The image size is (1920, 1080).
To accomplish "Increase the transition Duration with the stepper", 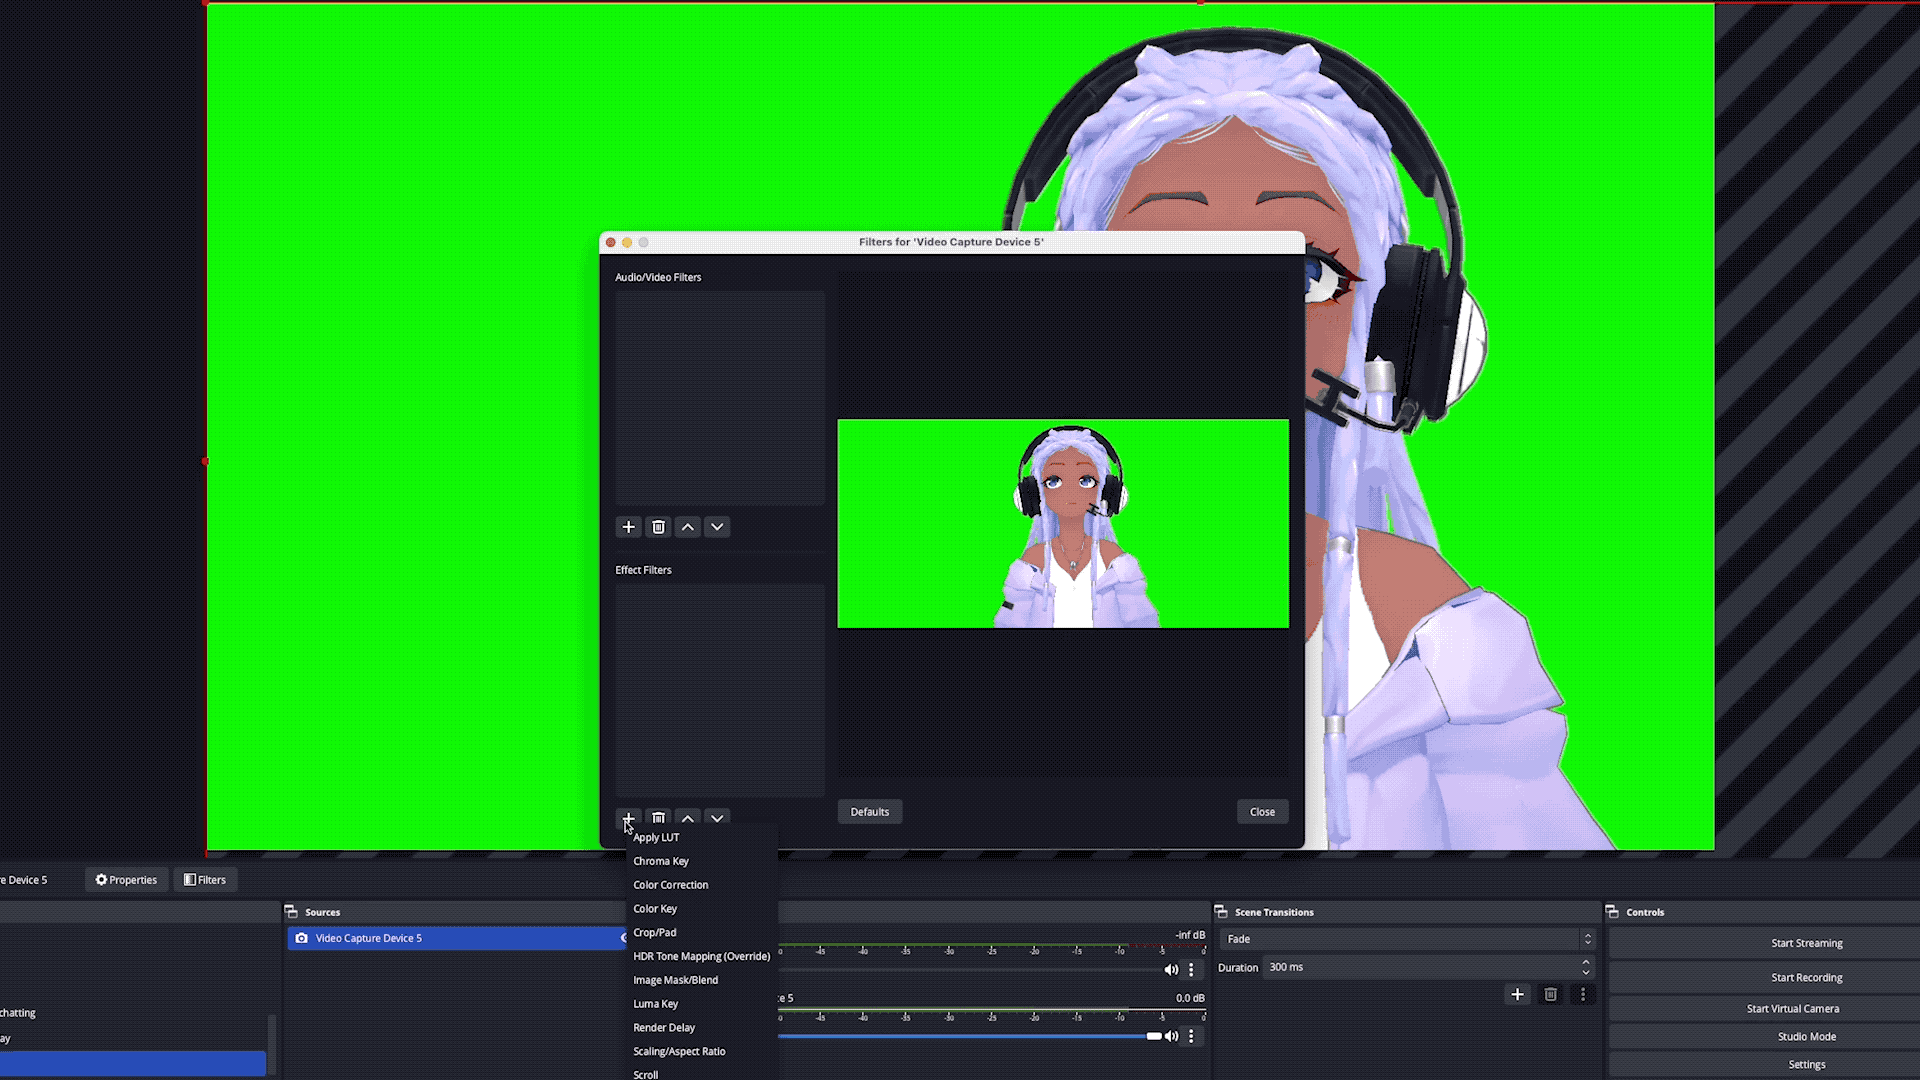I will pyautogui.click(x=1586, y=963).
